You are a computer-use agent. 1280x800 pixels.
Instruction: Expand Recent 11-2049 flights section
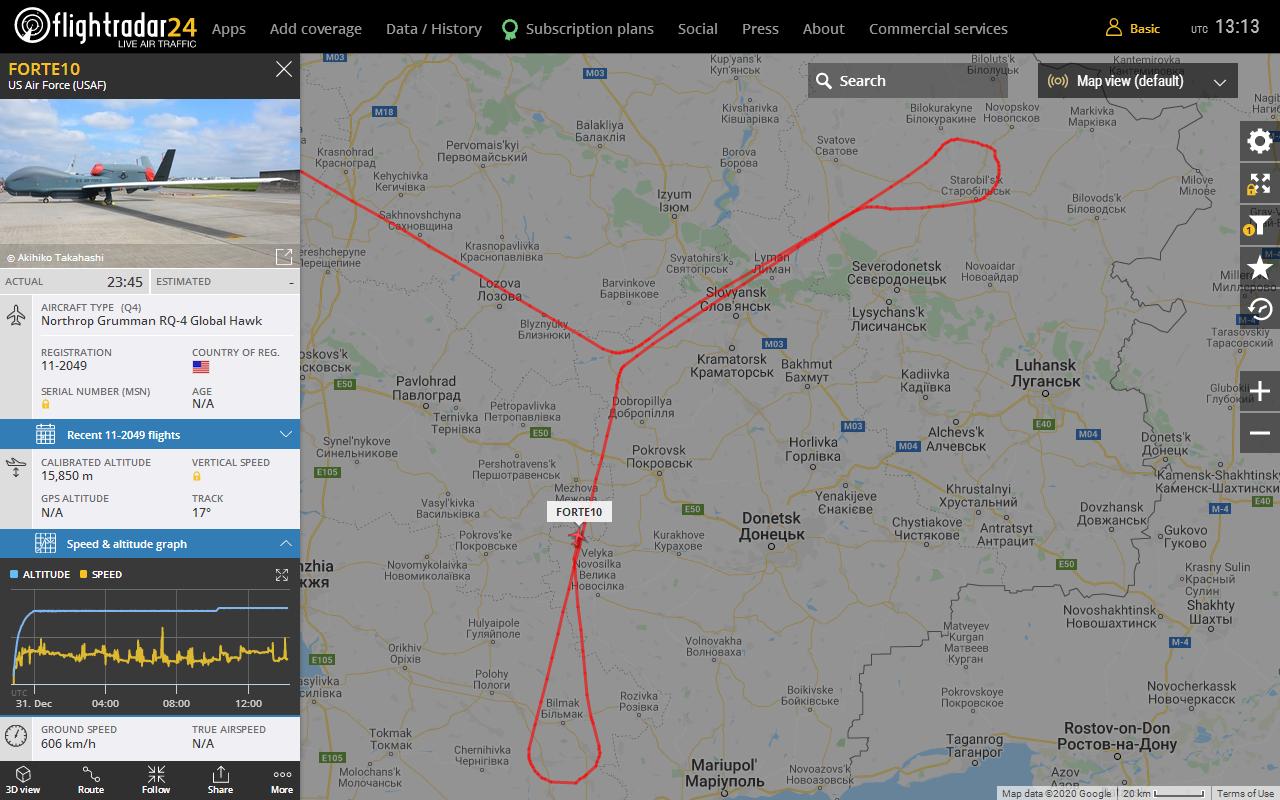150,435
